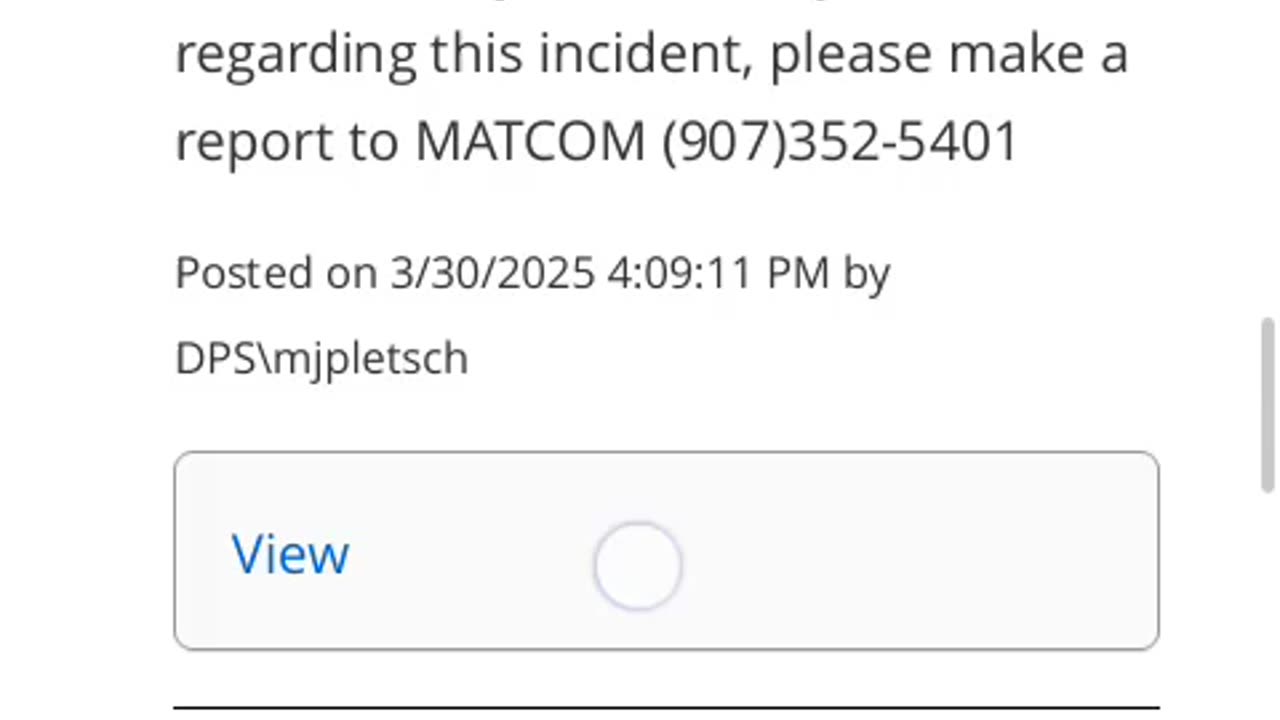This screenshot has height=720, width=1280.
Task: Click the MATCOM phone number (907)352-5401
Action: 840,141
